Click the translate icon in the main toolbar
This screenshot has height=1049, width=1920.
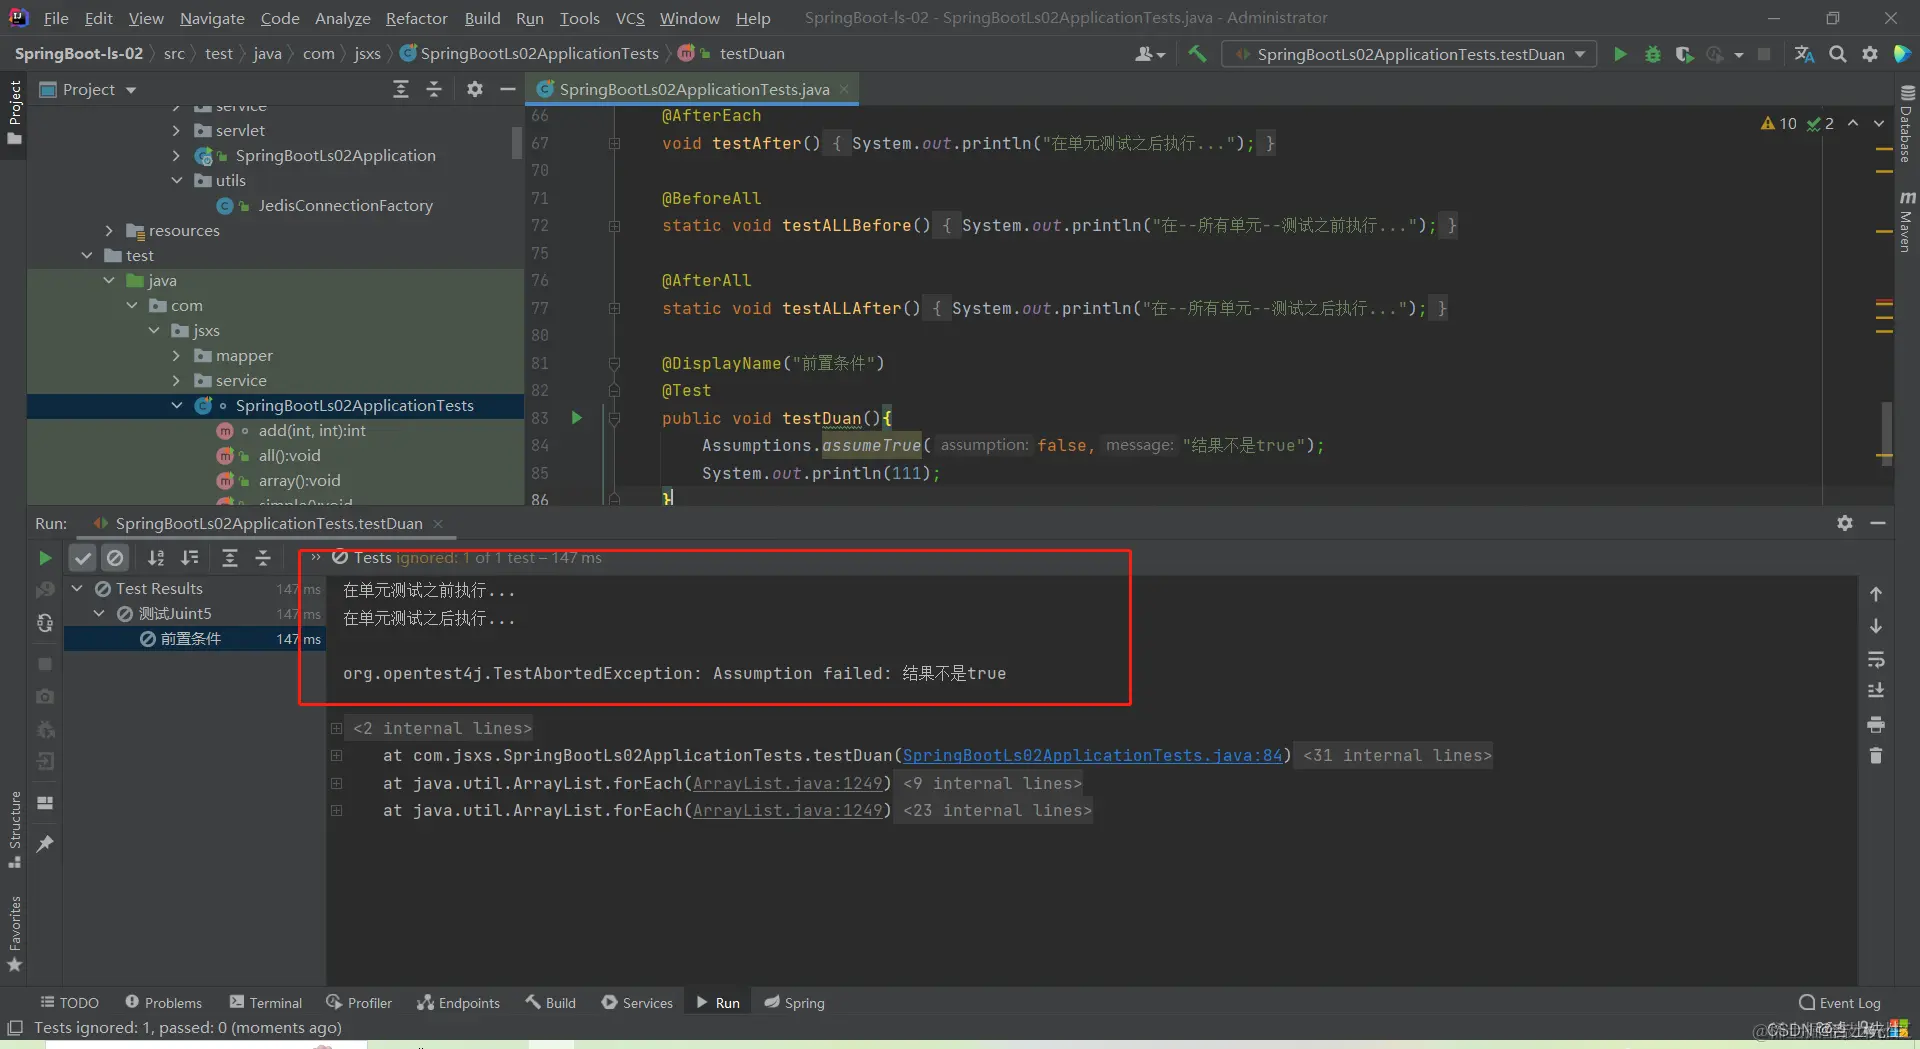(1805, 54)
